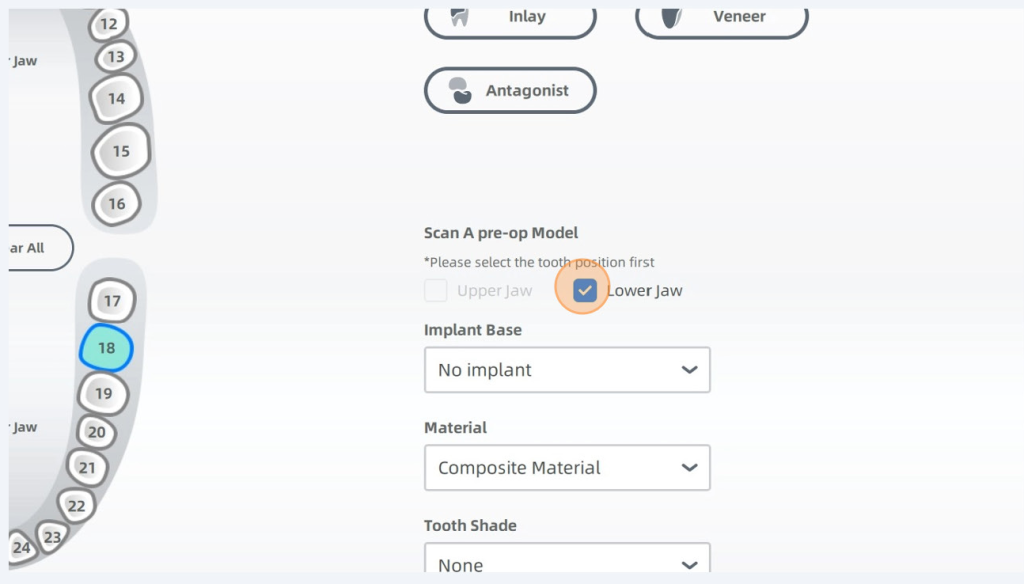Pick tooth 14 in the jaw diagram
Viewport: 1024px width, 584px height.
tap(117, 98)
